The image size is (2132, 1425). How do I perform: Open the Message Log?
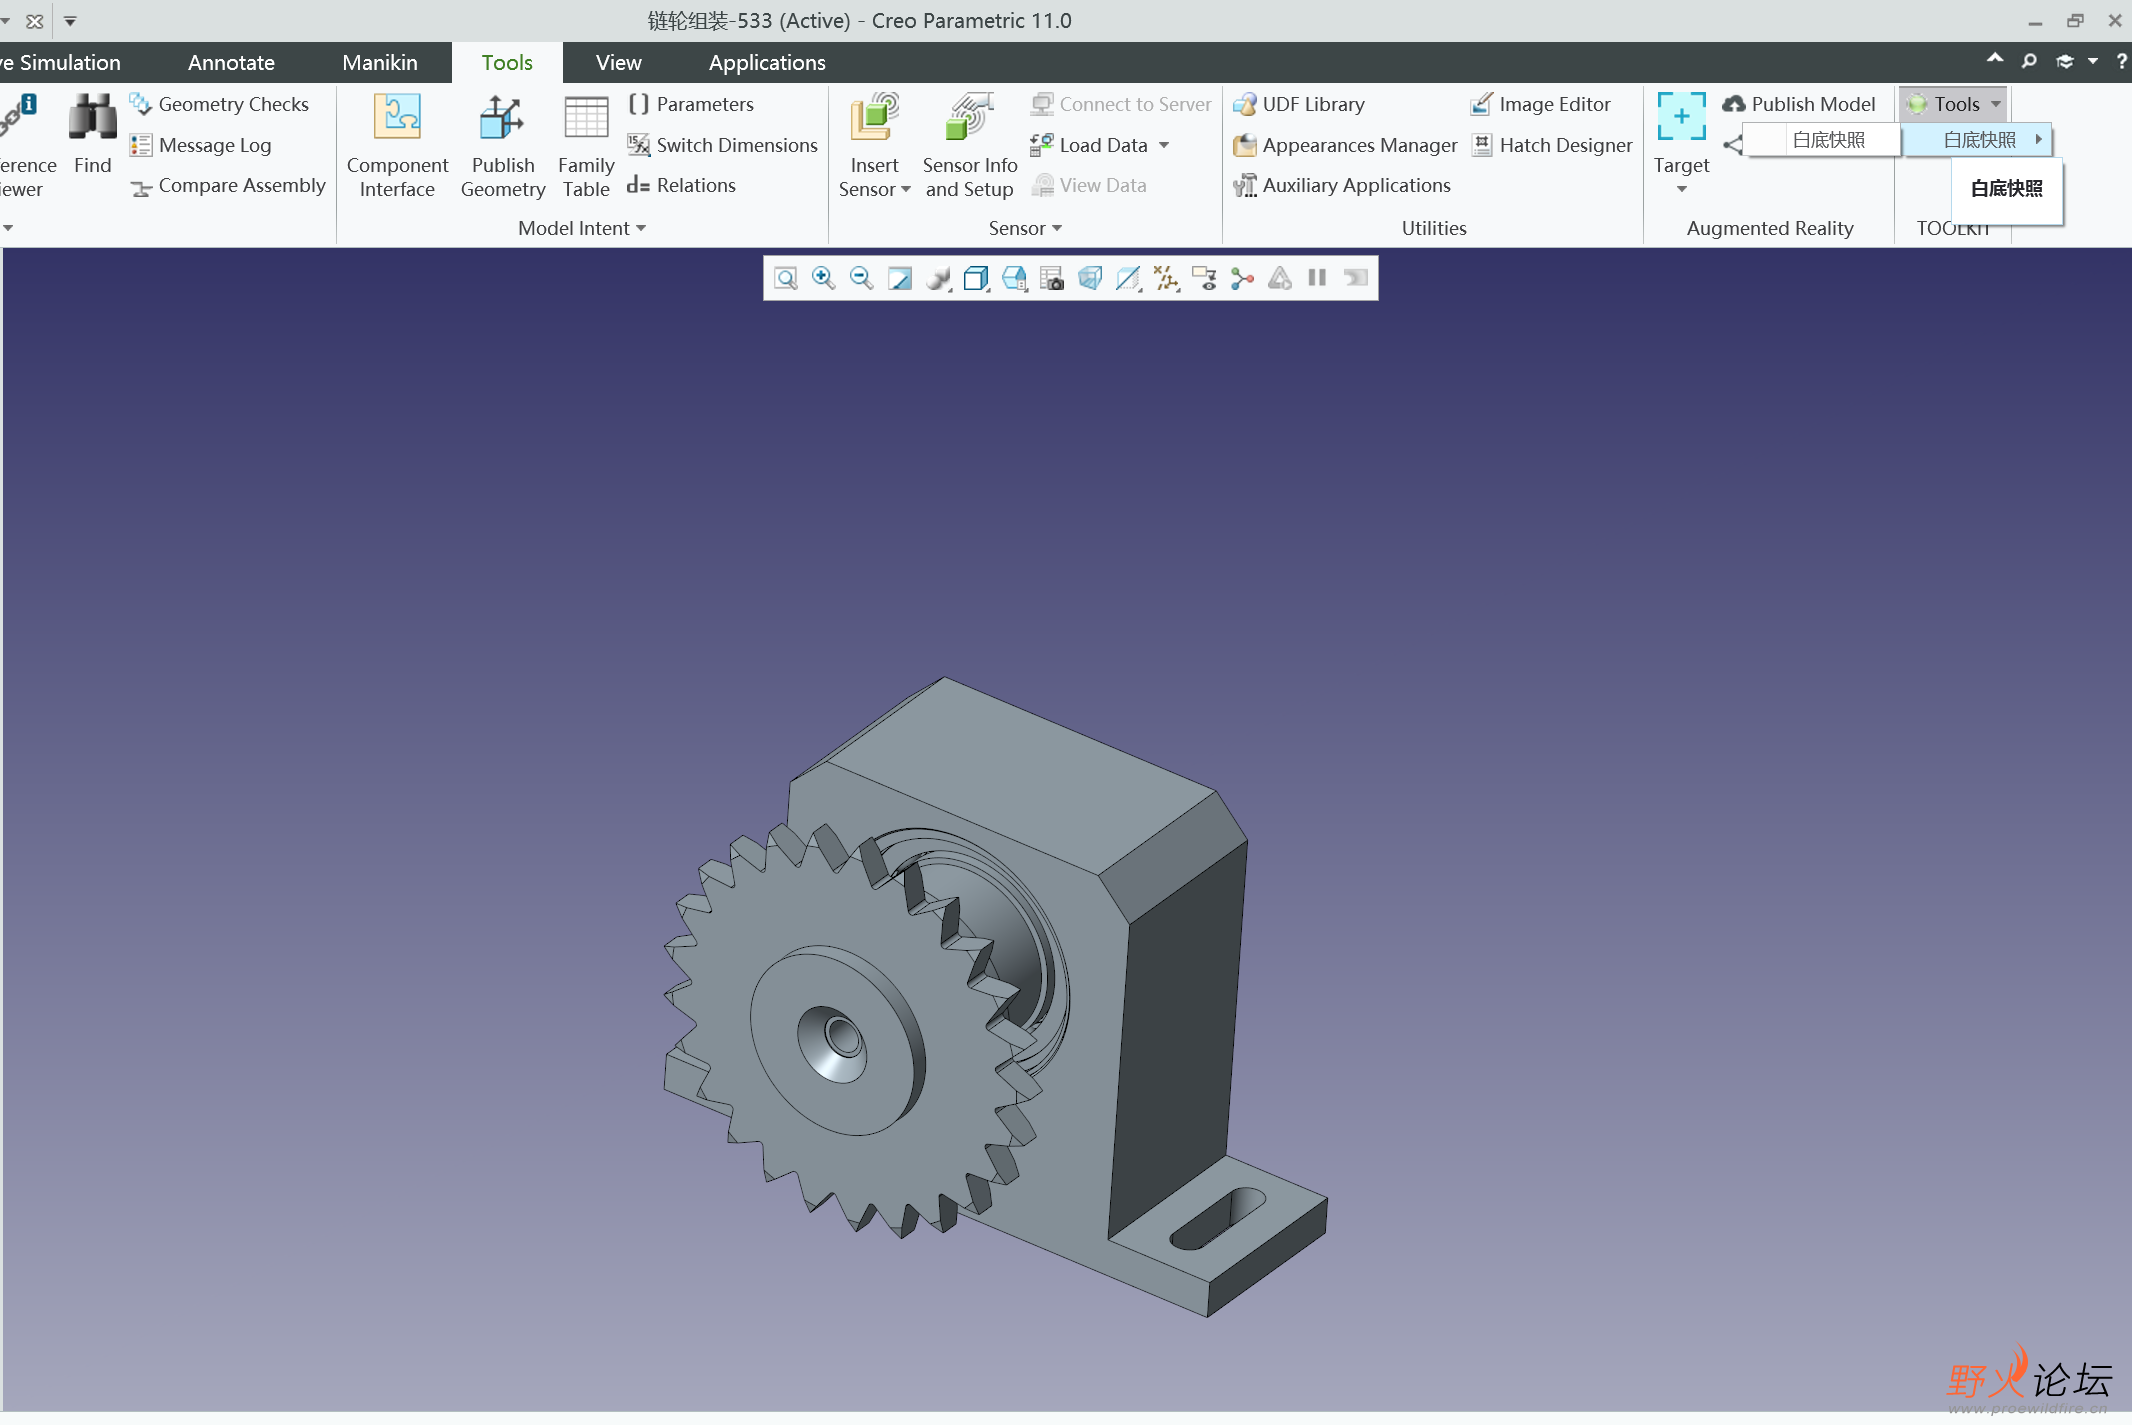pyautogui.click(x=201, y=145)
